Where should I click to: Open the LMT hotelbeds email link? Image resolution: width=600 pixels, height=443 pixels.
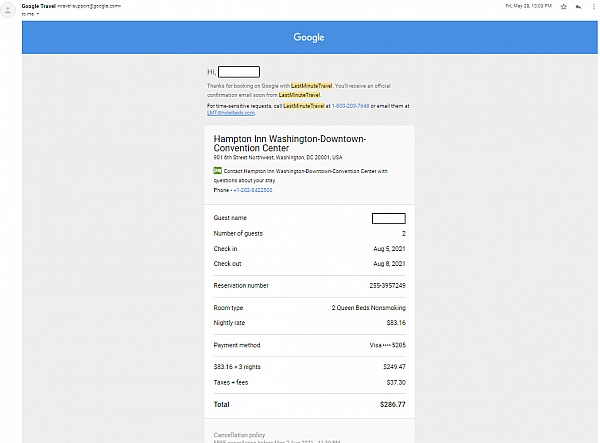231,113
